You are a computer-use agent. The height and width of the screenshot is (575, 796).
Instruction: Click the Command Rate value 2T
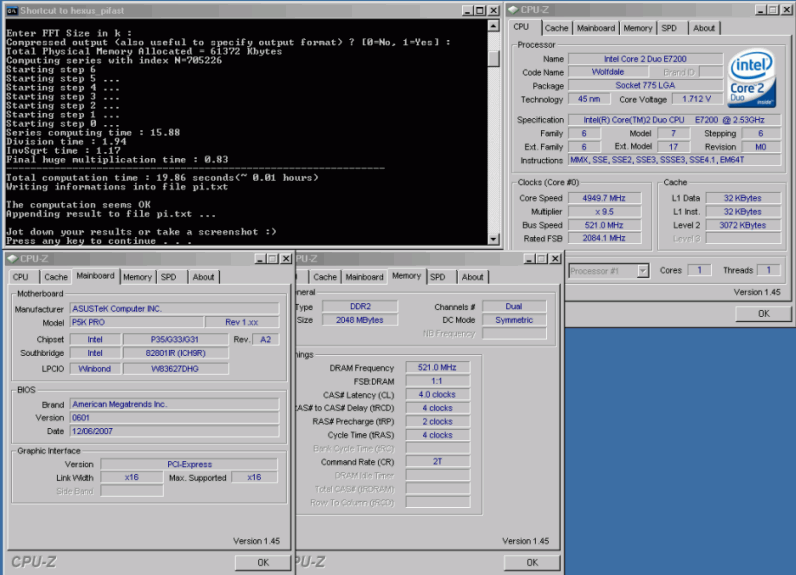pyautogui.click(x=438, y=462)
